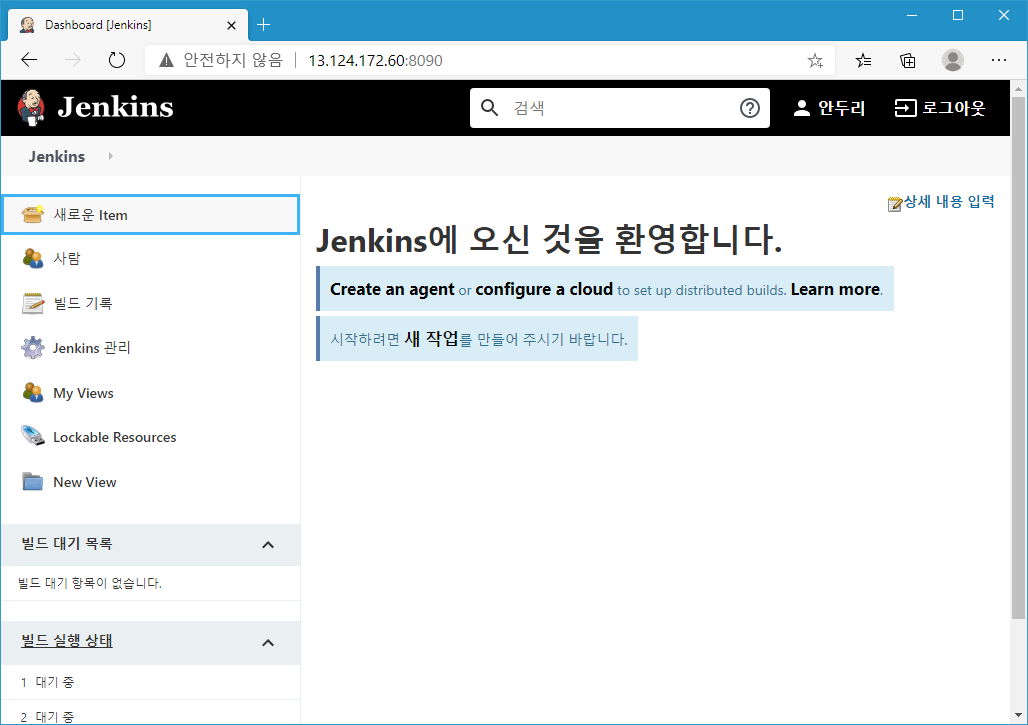Expand the breadcrumb arrow next to Jenkins
1028x725 pixels.
(x=110, y=156)
